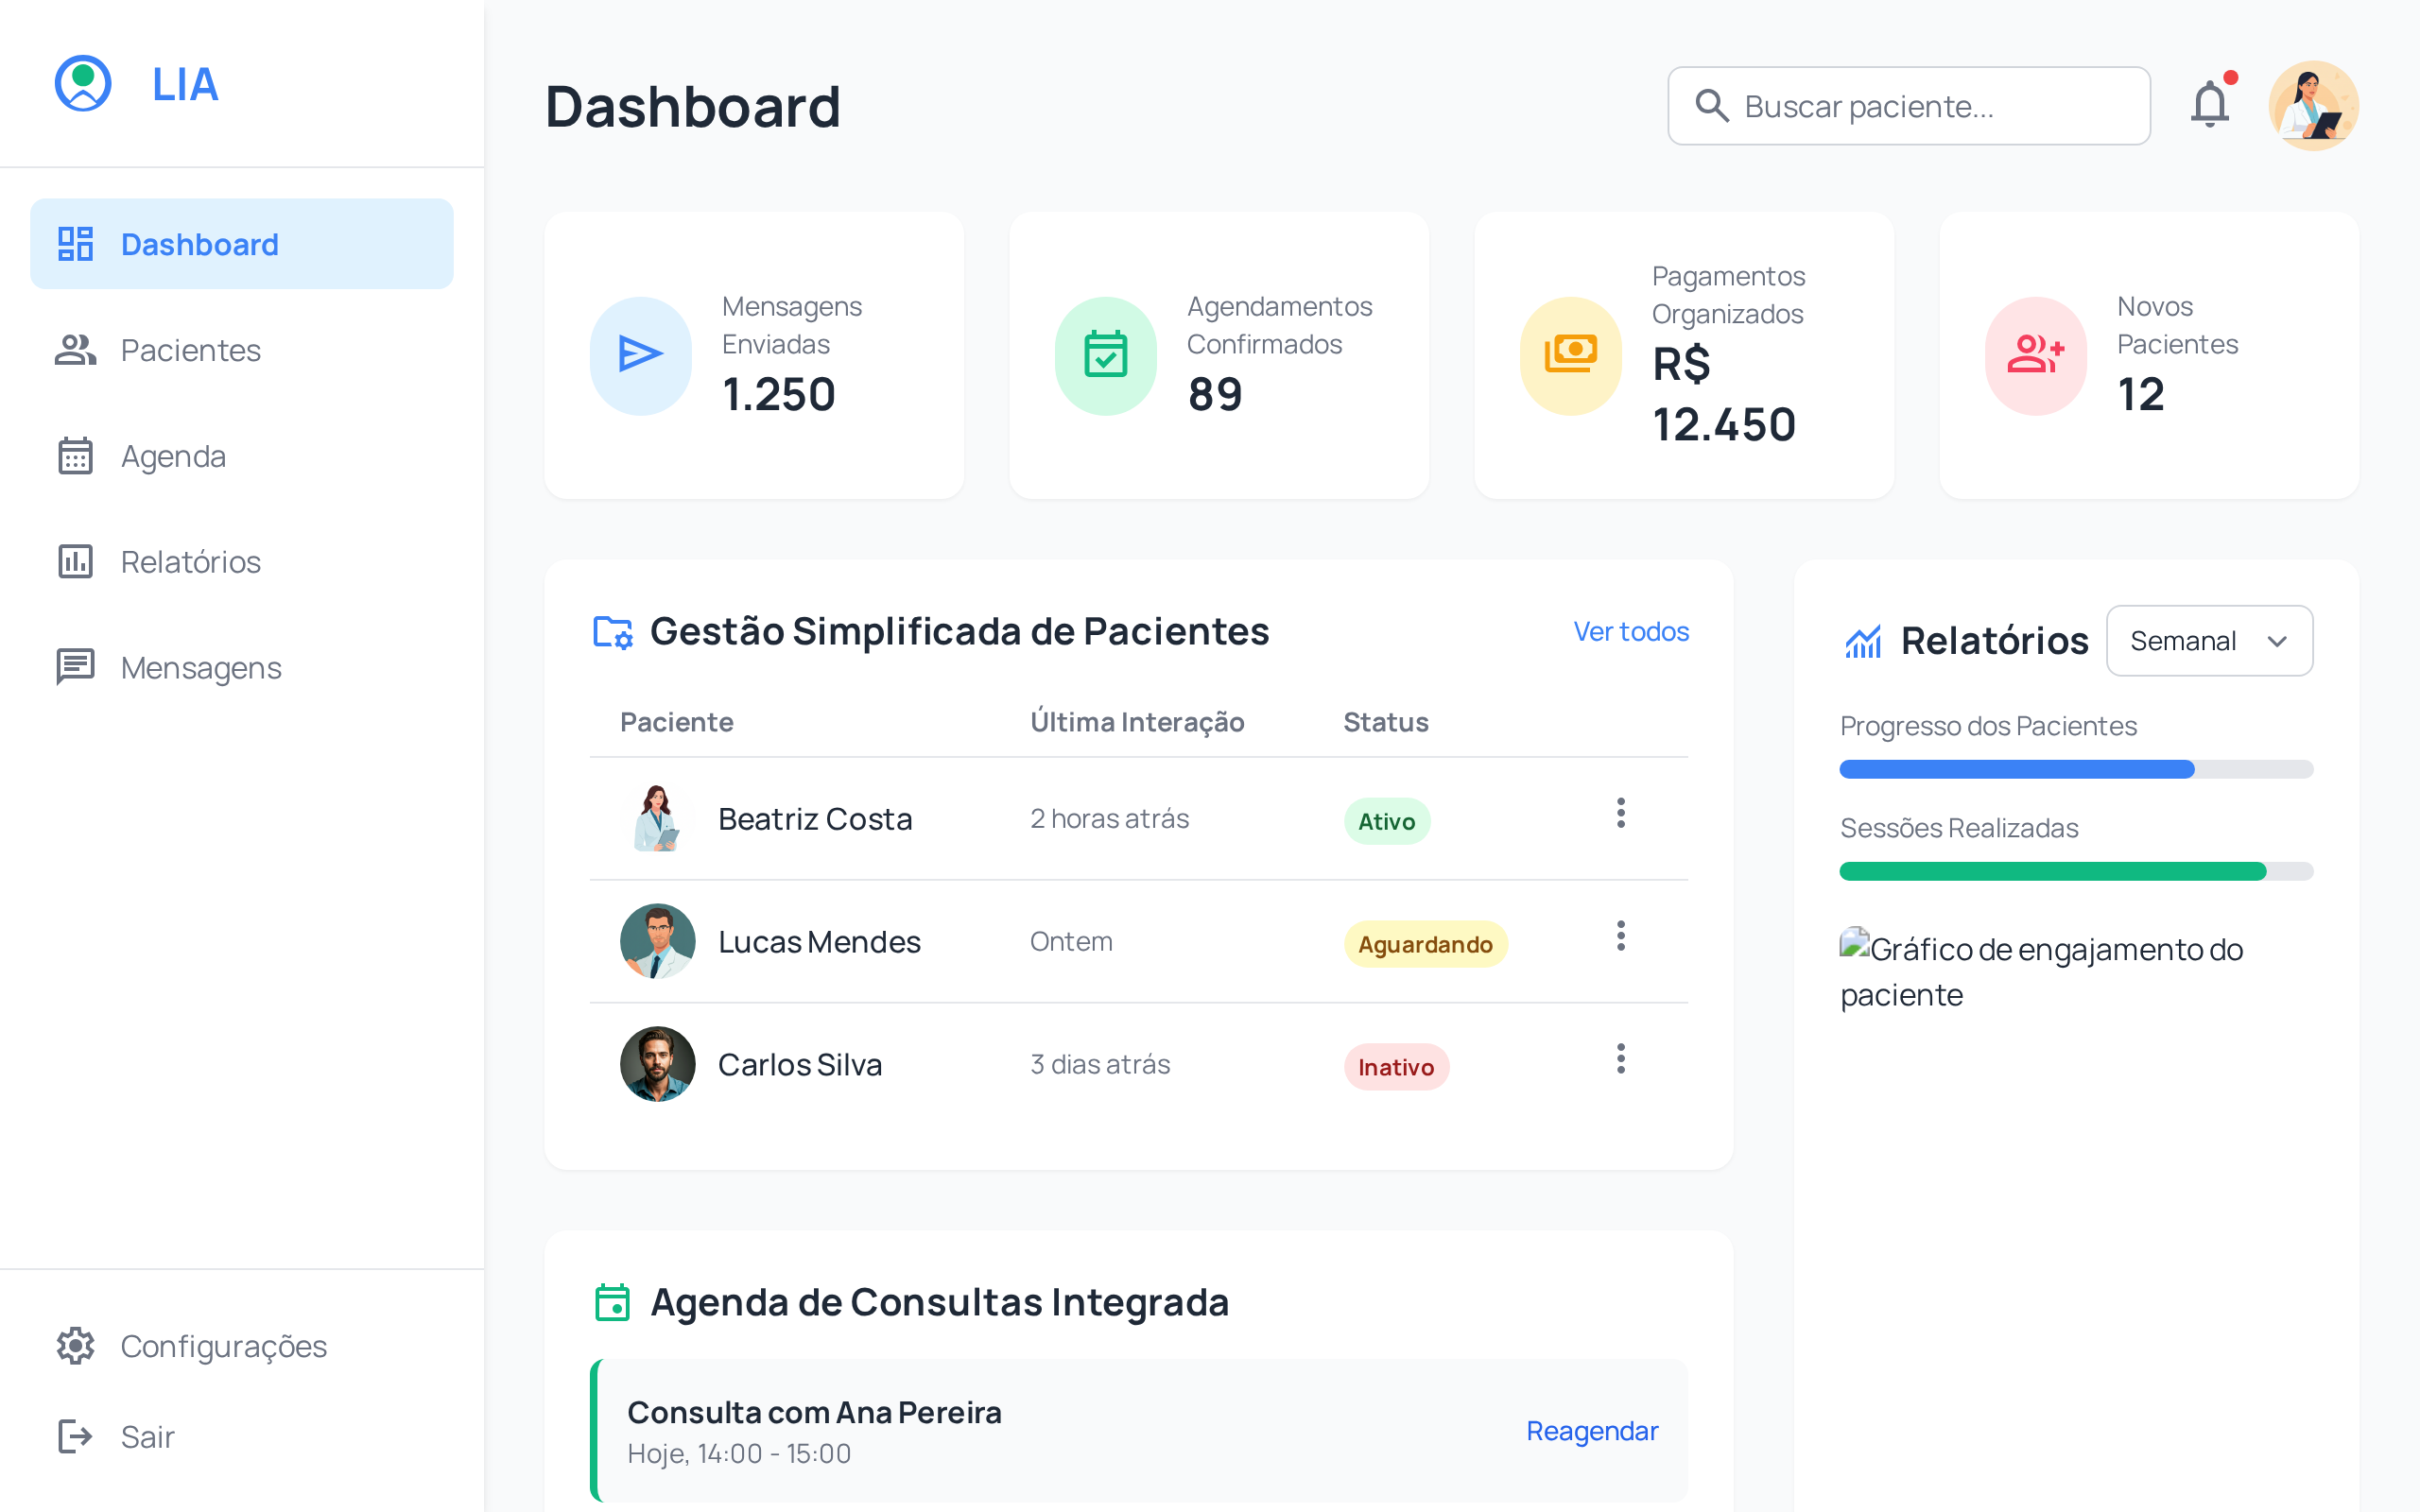
Task: Open the Mensagens chat icon
Action: [75, 667]
